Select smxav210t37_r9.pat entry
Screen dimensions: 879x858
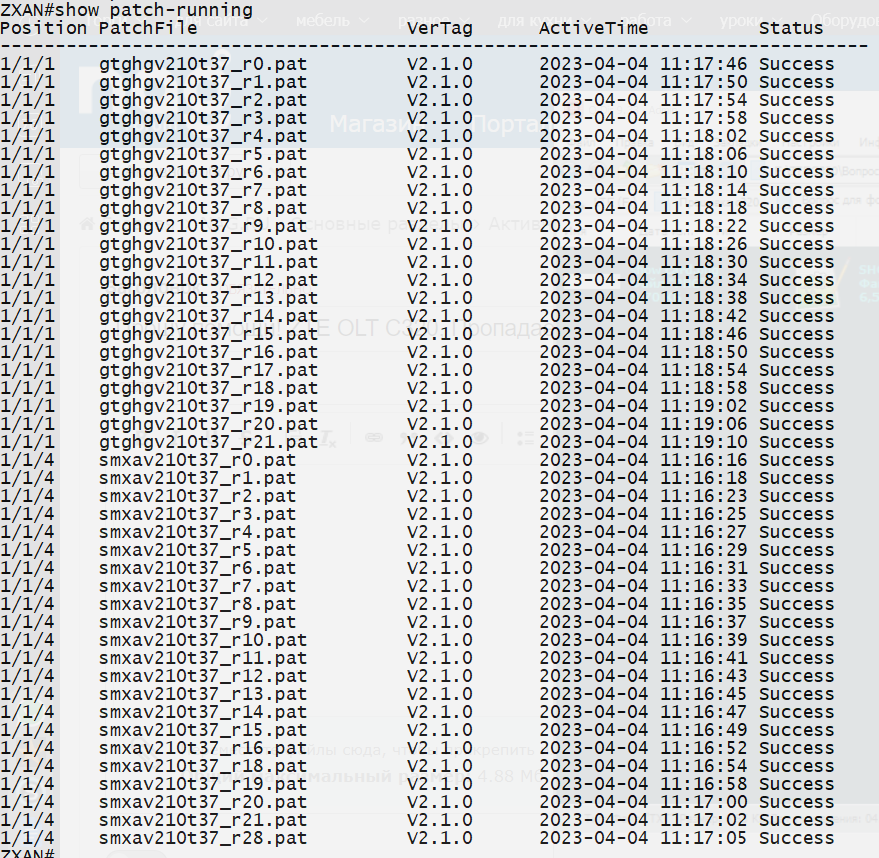pyautogui.click(x=197, y=622)
